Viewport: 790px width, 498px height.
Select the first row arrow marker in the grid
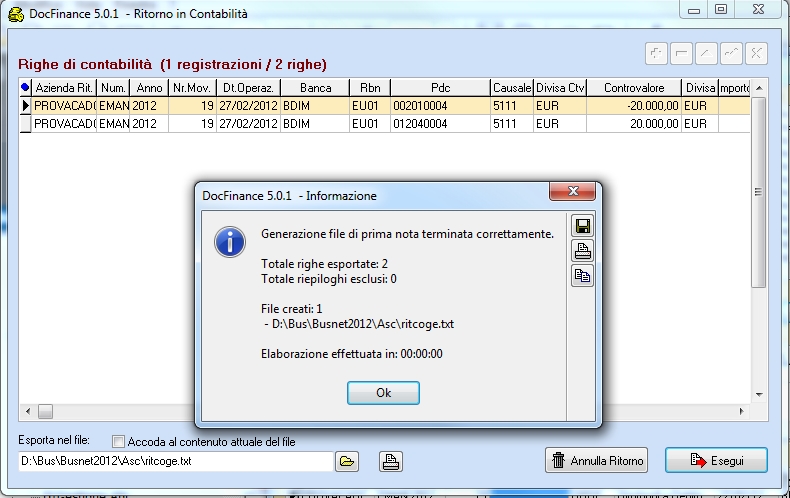click(25, 106)
